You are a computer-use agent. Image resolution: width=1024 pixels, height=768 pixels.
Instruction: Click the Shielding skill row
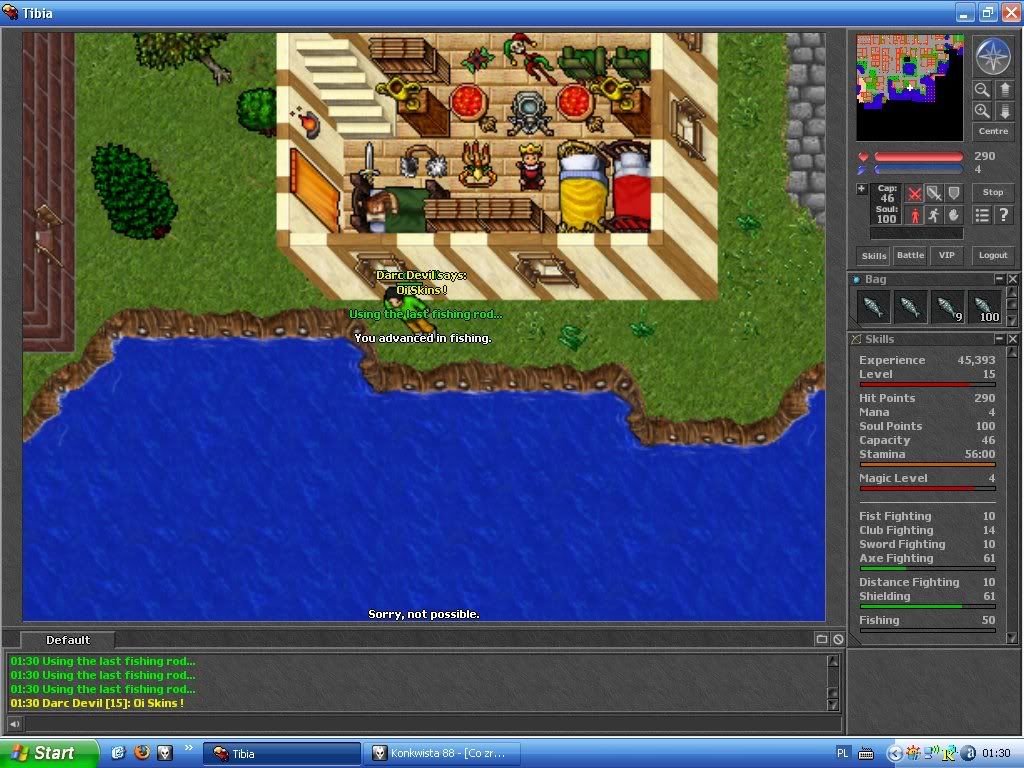coord(927,596)
